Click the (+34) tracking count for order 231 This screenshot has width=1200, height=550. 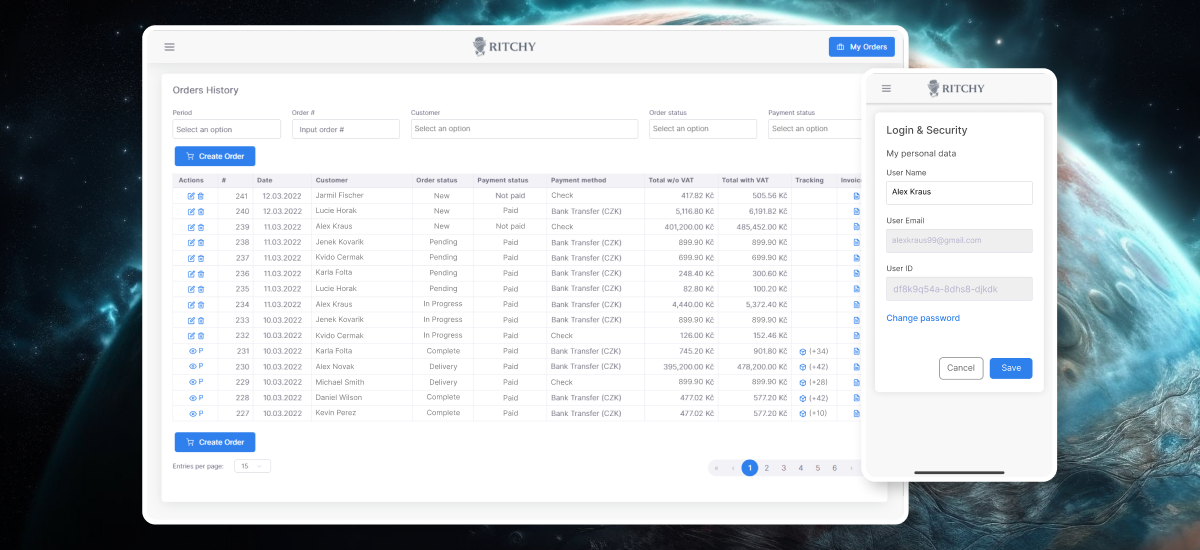coord(818,351)
